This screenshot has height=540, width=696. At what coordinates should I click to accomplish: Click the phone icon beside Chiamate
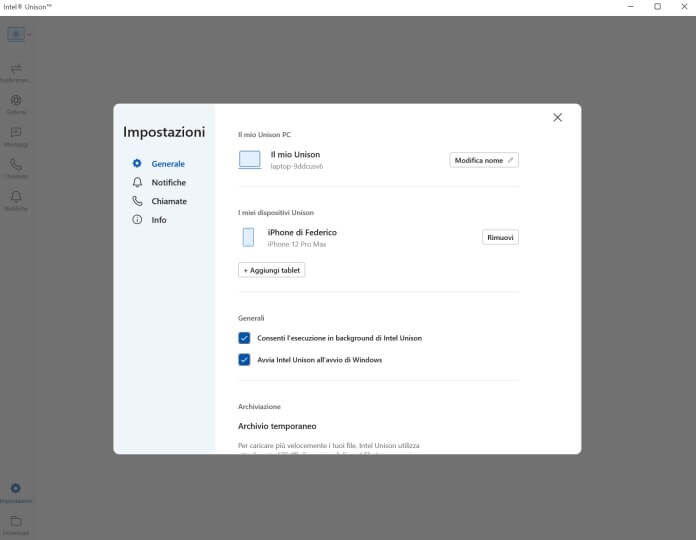point(137,201)
